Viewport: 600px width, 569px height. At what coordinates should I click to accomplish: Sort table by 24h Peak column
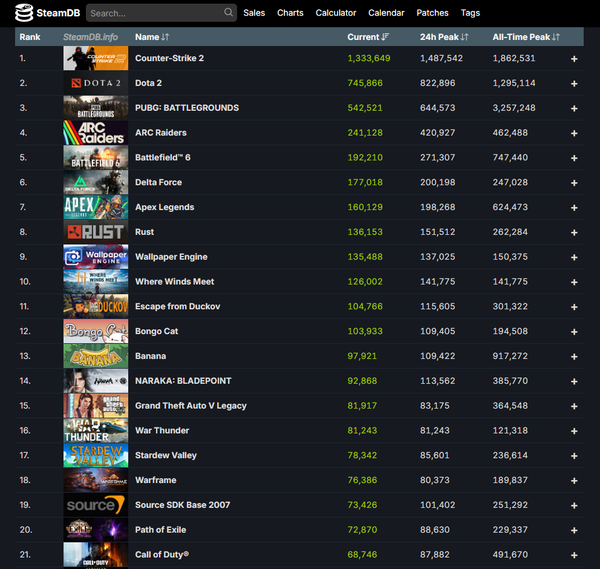coord(441,37)
